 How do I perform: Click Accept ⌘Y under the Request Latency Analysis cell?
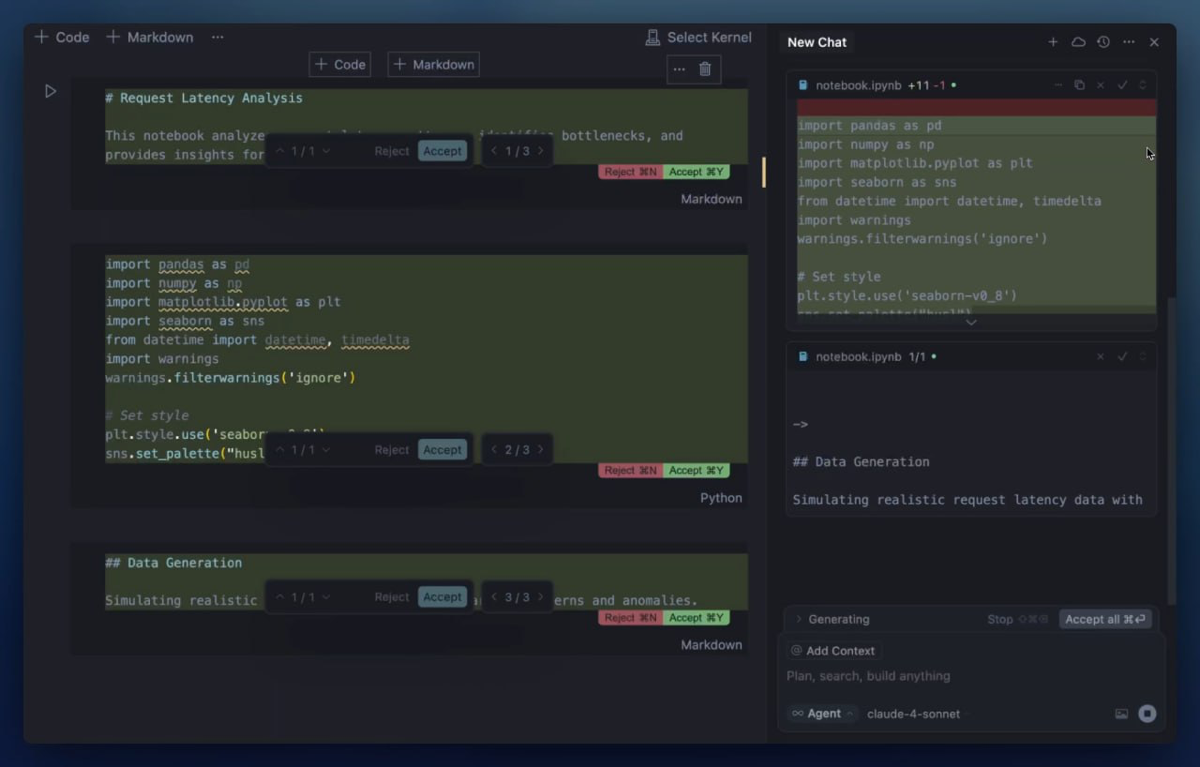[x=696, y=172]
